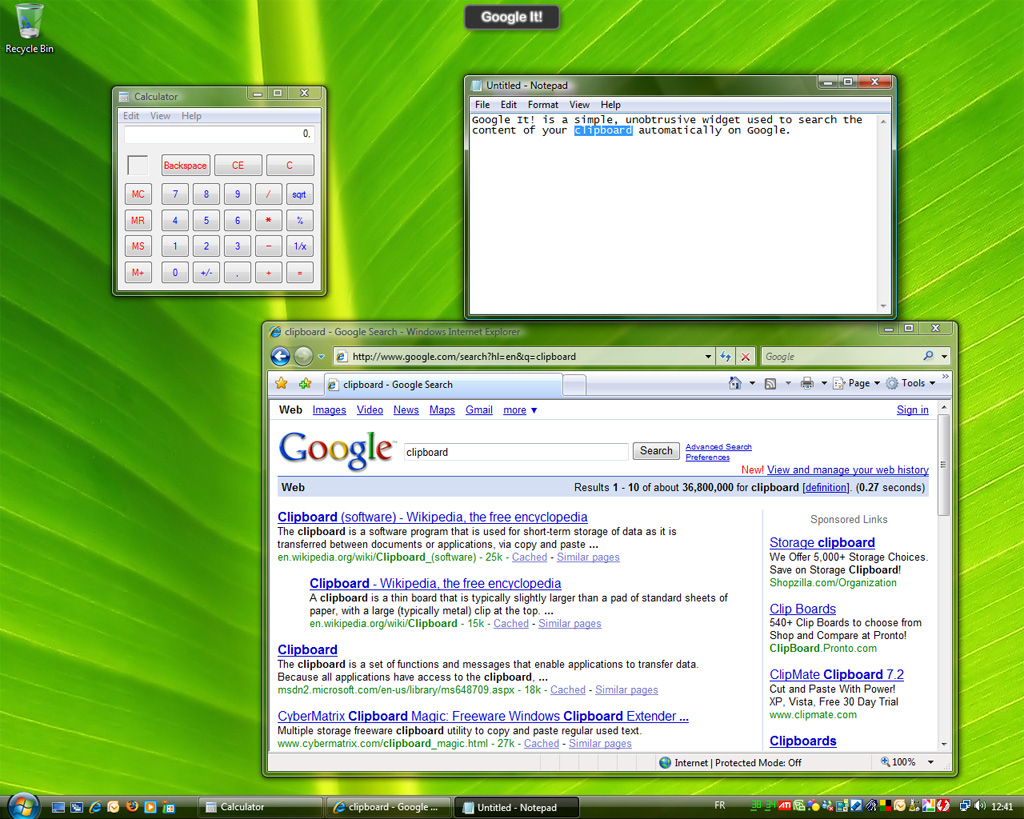This screenshot has width=1024, height=819.
Task: Click the Google search text box
Action: coord(516,452)
